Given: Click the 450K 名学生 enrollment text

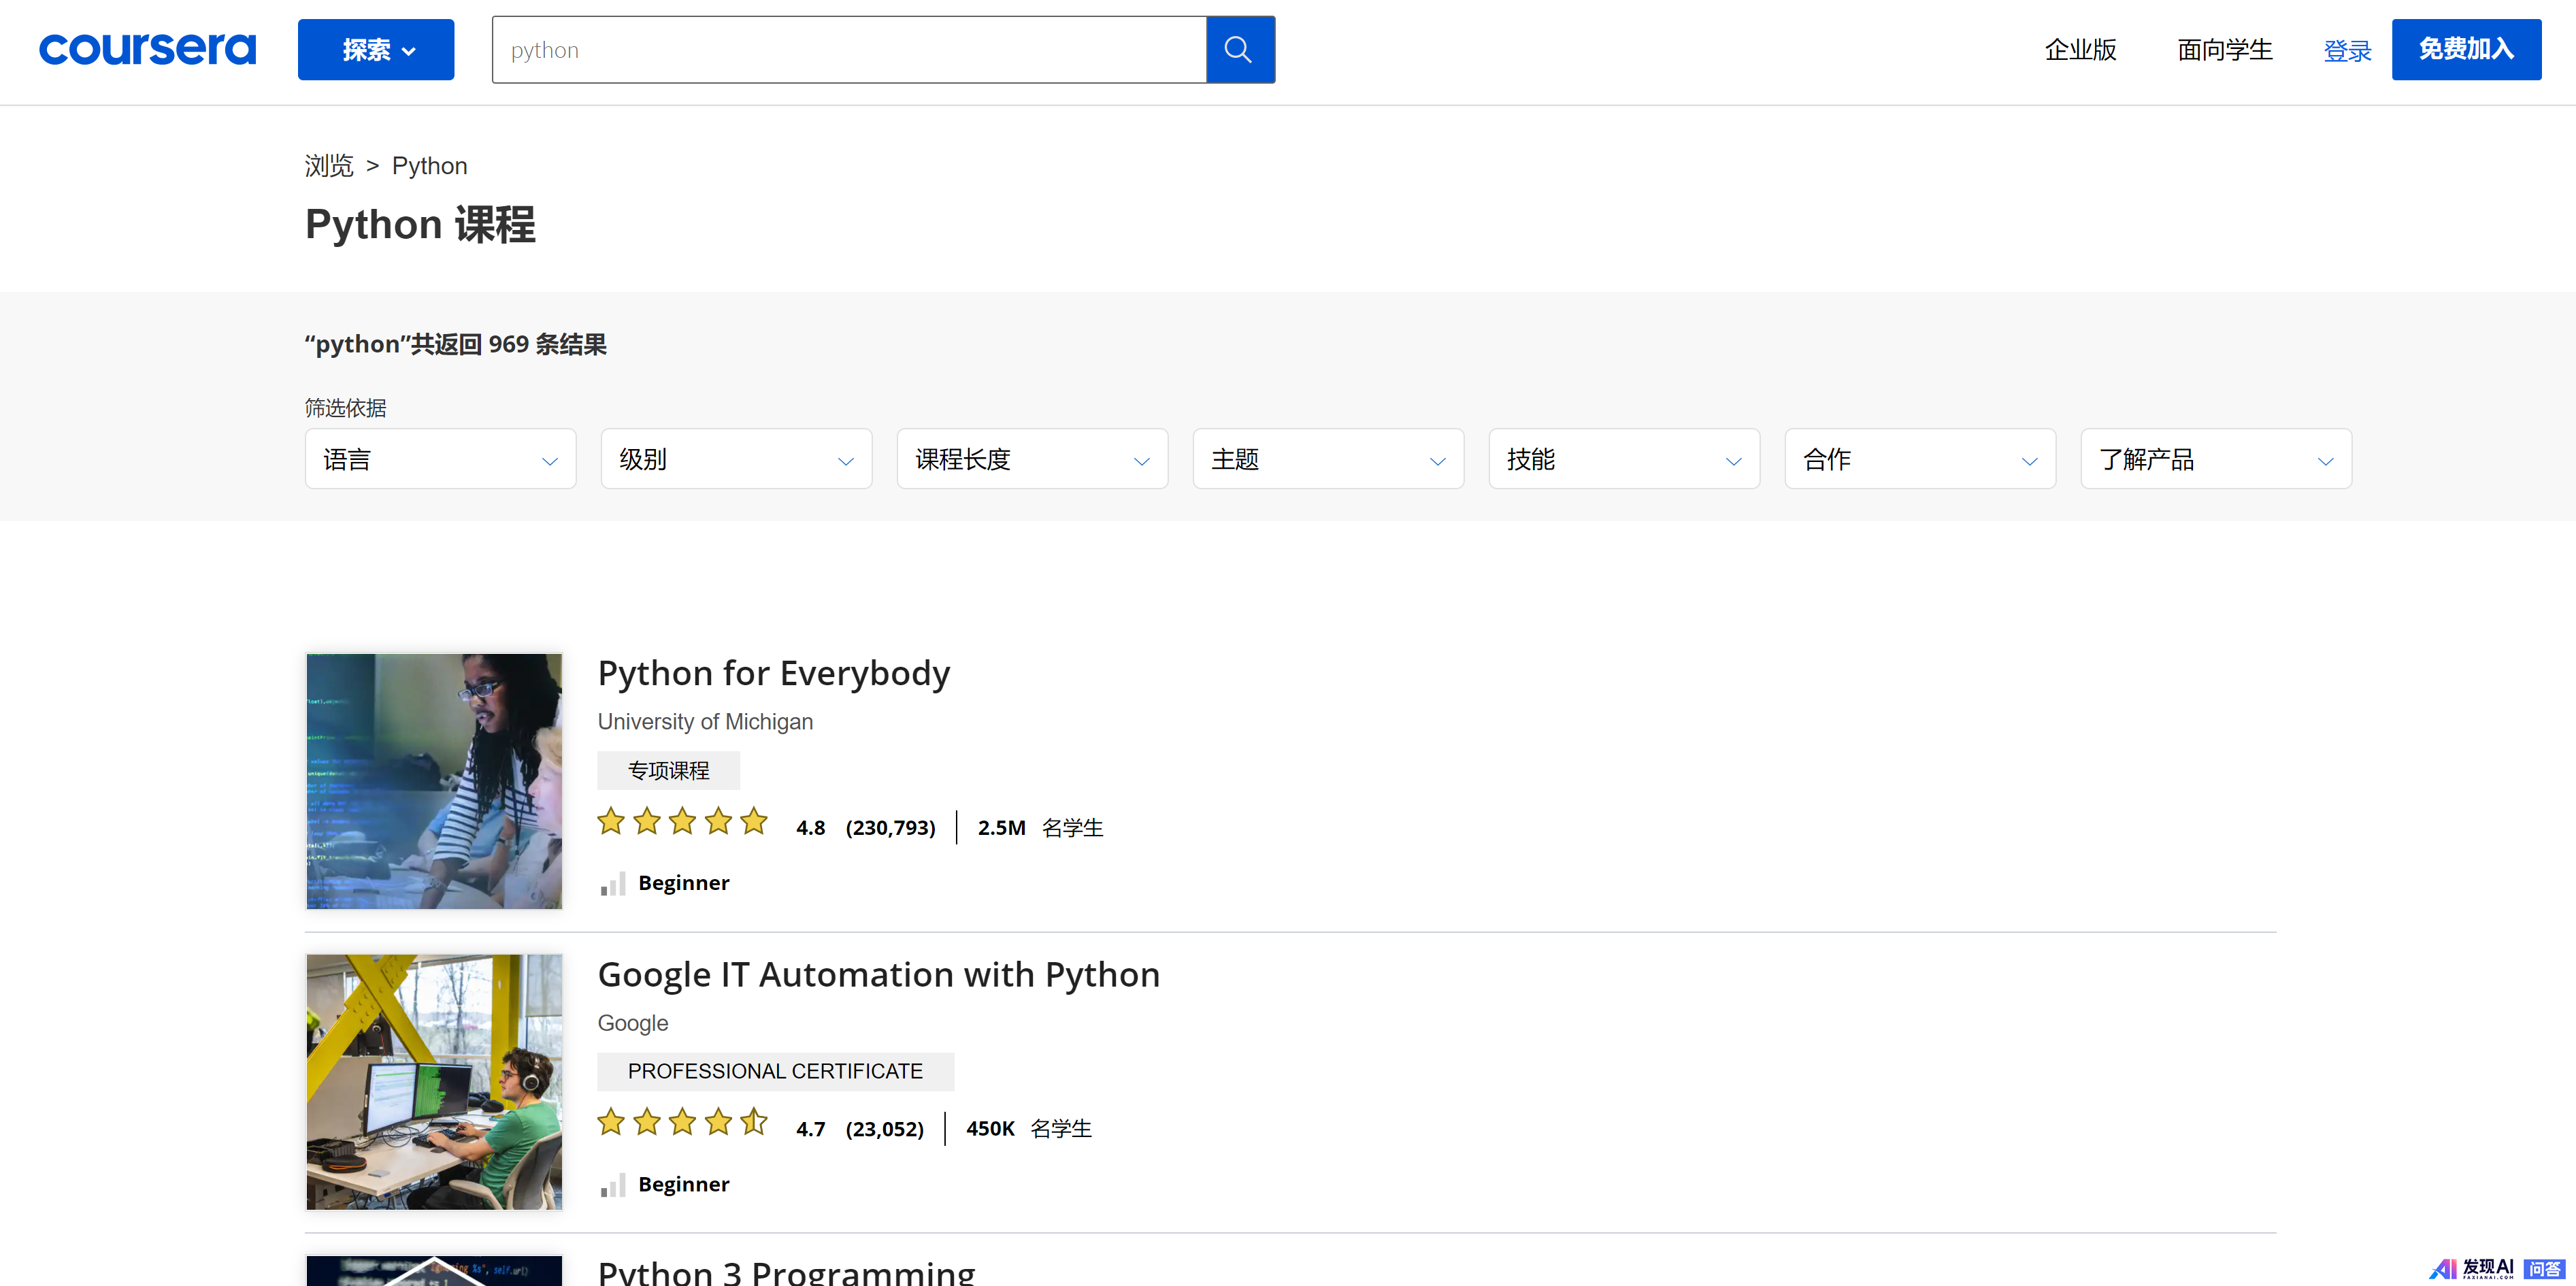Looking at the screenshot, I should pos(1029,1129).
